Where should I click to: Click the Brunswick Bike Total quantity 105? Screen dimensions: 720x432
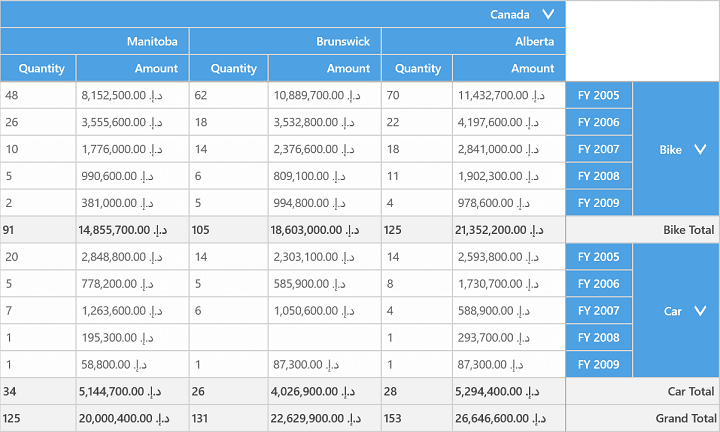(229, 230)
